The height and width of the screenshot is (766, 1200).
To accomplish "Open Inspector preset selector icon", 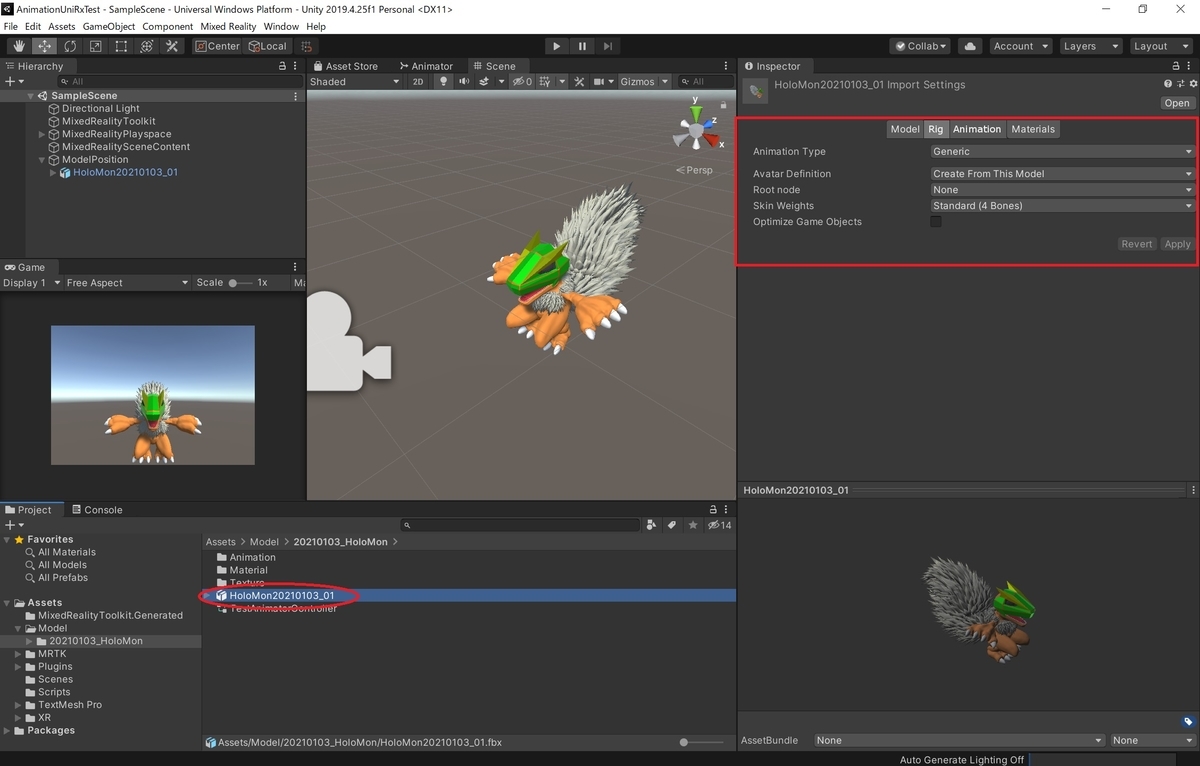I will 1179,85.
